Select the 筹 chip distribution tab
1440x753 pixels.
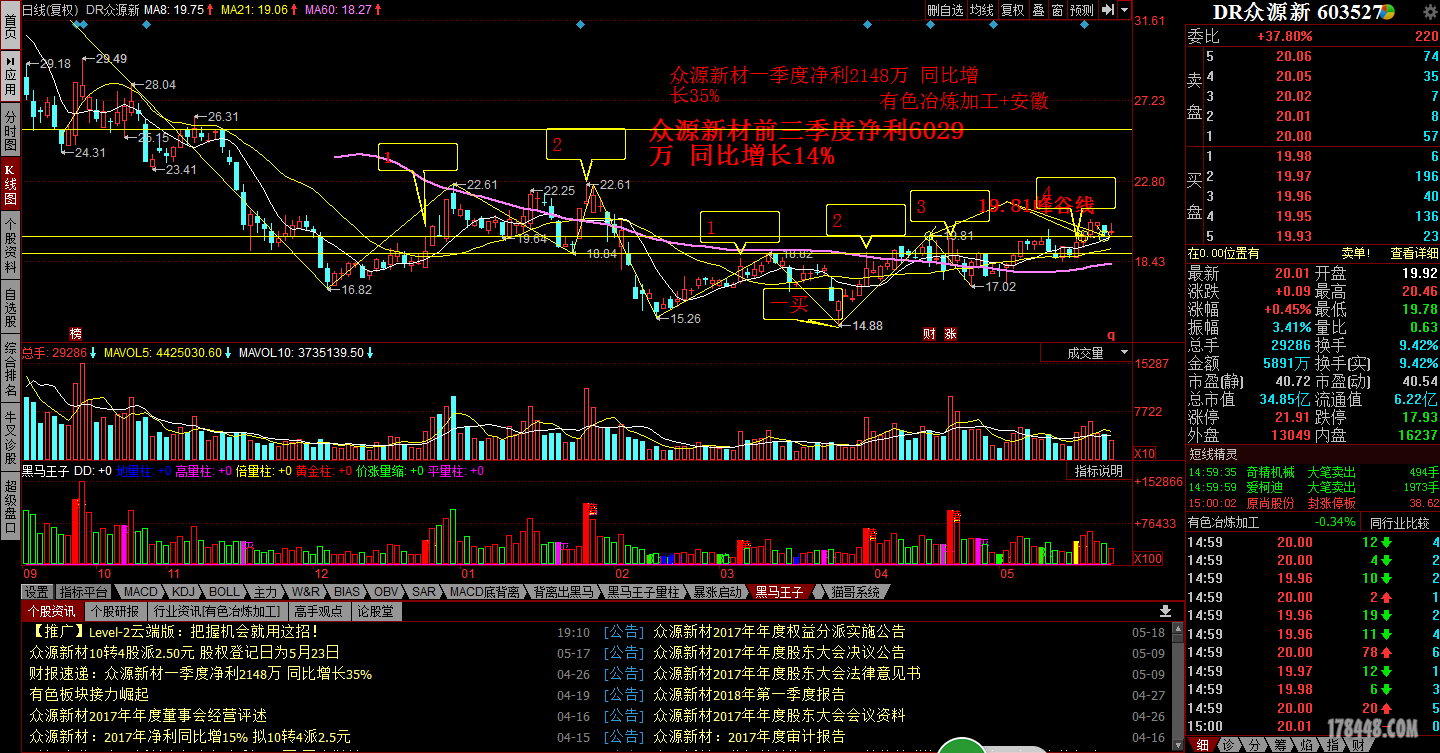tap(1280, 745)
